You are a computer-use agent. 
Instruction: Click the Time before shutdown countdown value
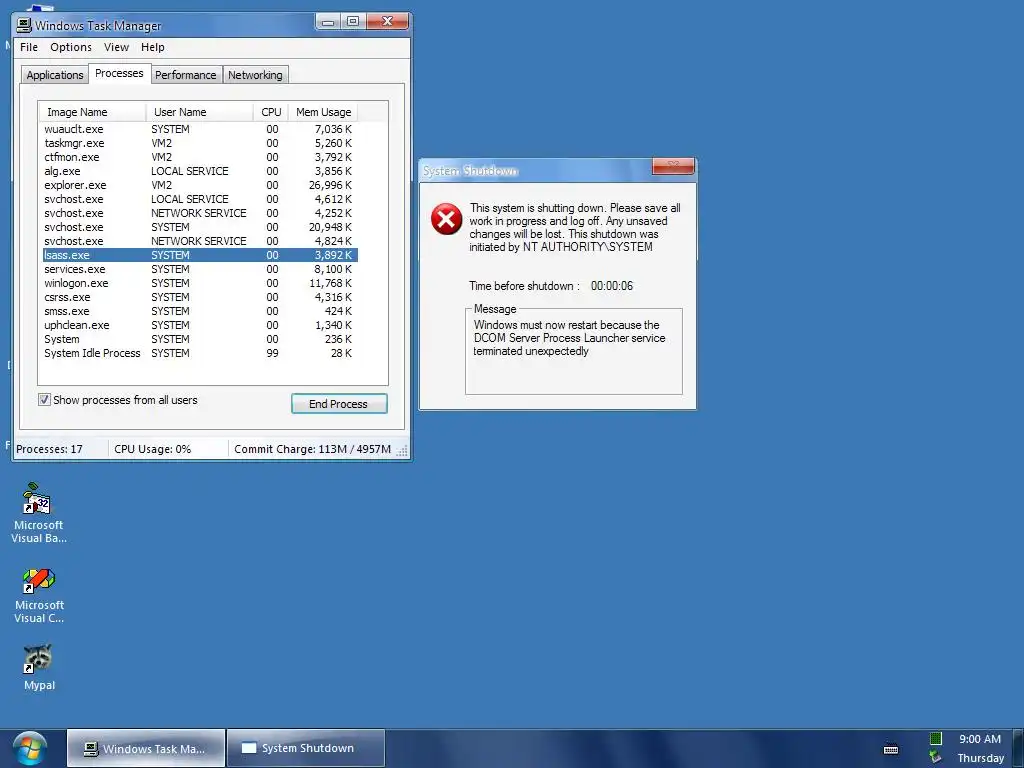[x=612, y=286]
